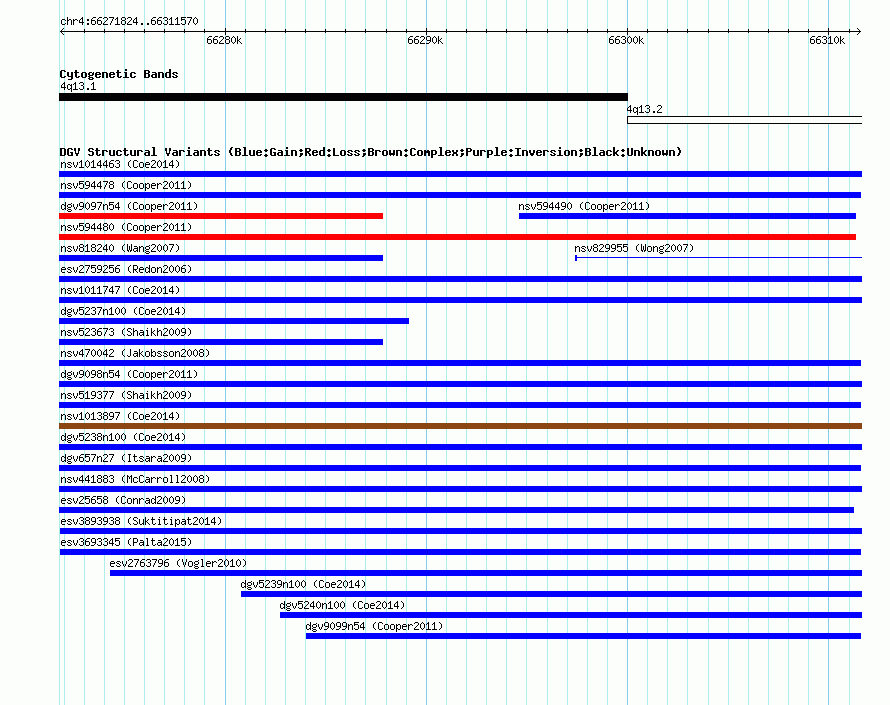Click the red bar under dgv9097n54
This screenshot has height=705, width=890.
coord(221,216)
